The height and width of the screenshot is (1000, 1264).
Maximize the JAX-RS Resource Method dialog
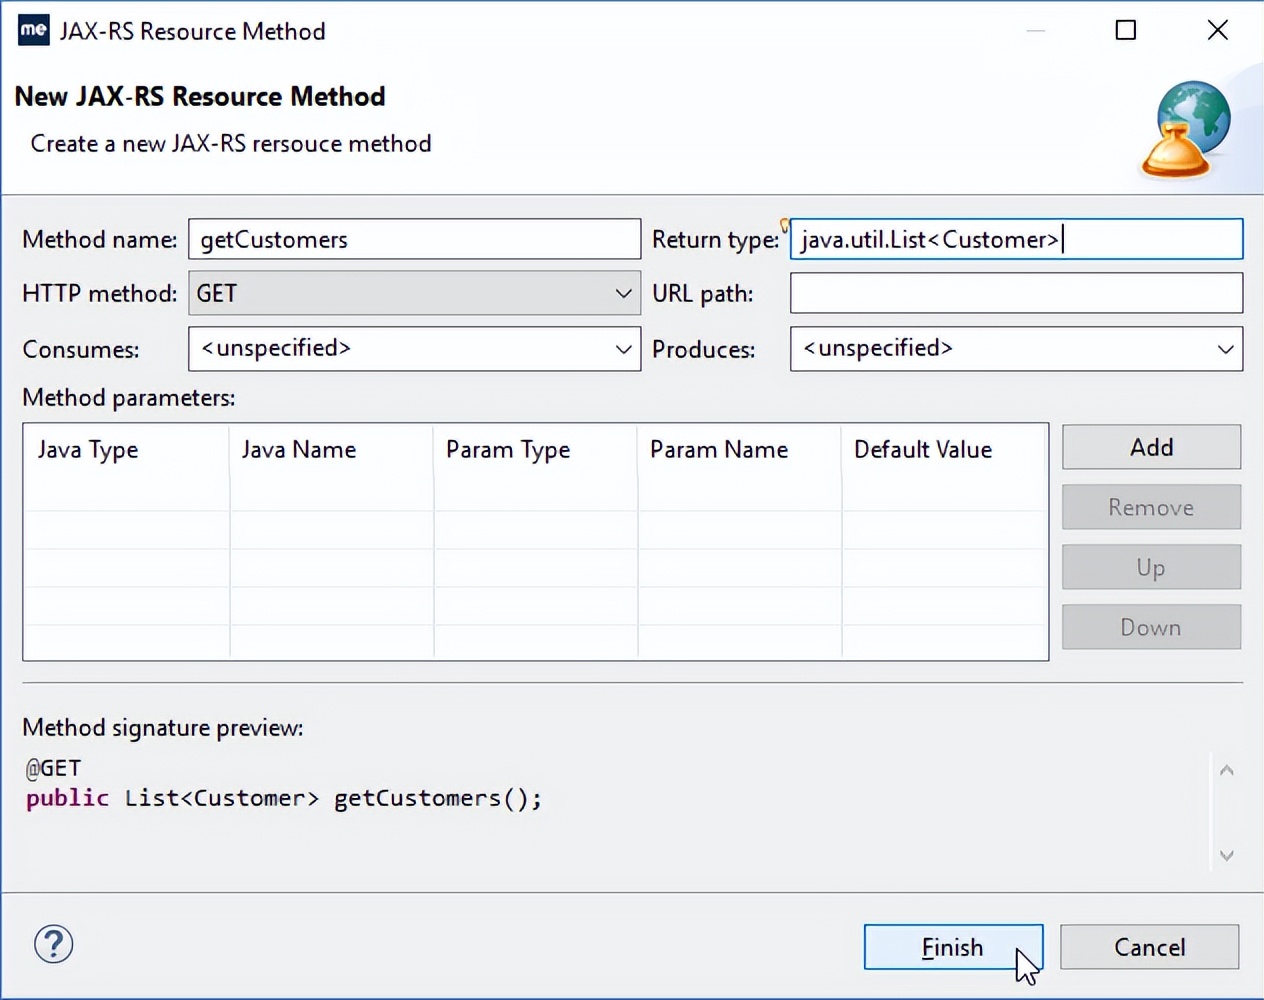coord(1125,30)
